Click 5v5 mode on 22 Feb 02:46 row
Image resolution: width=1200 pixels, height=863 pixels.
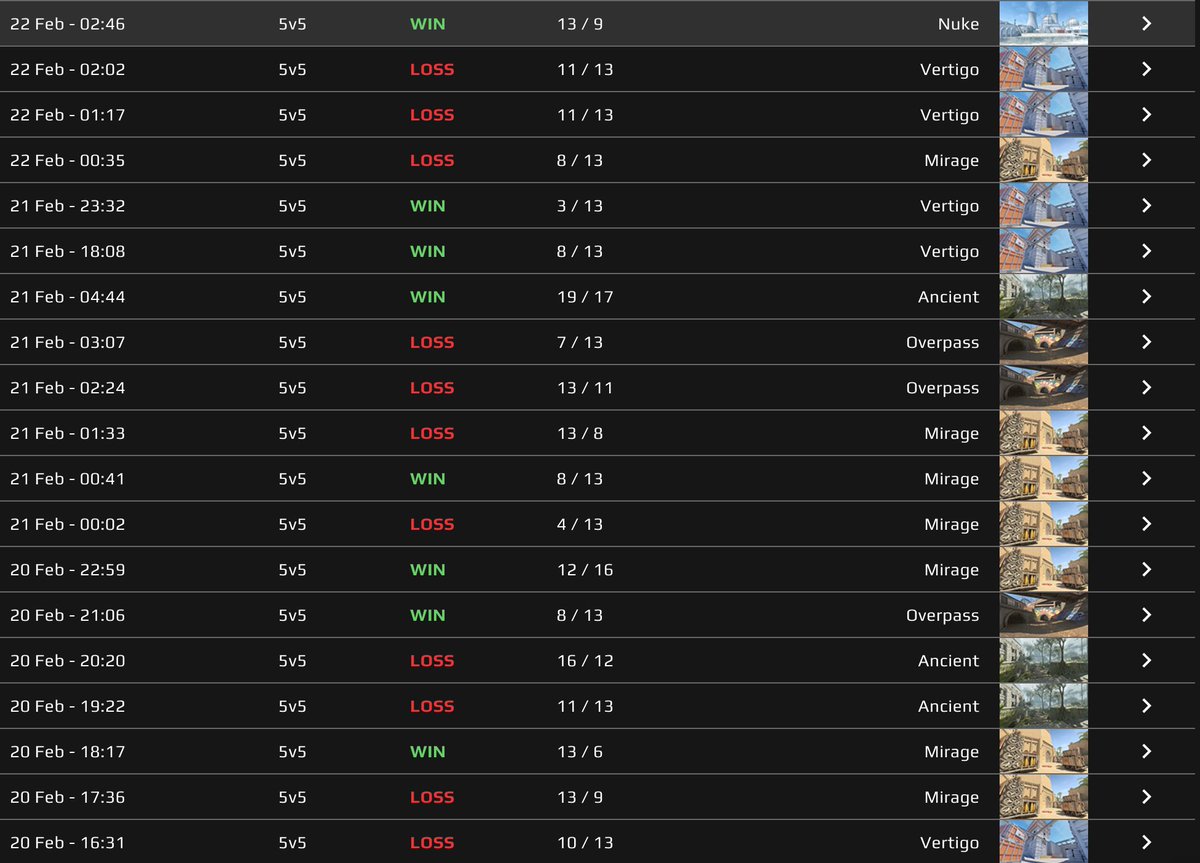tap(293, 24)
